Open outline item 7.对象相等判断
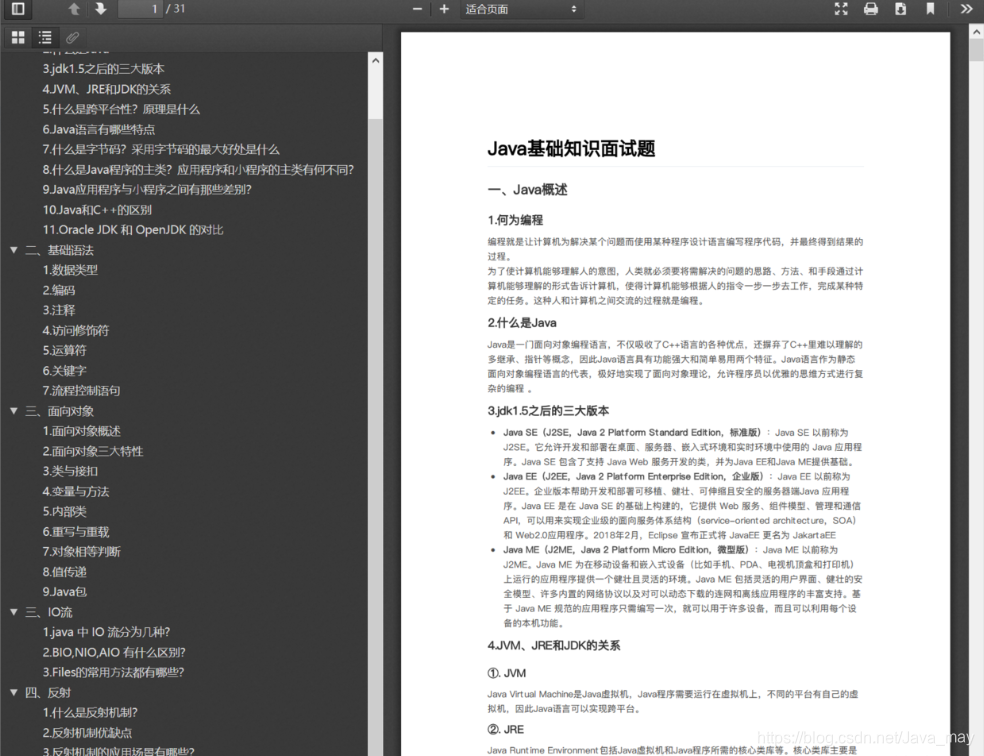984x756 pixels. click(82, 551)
